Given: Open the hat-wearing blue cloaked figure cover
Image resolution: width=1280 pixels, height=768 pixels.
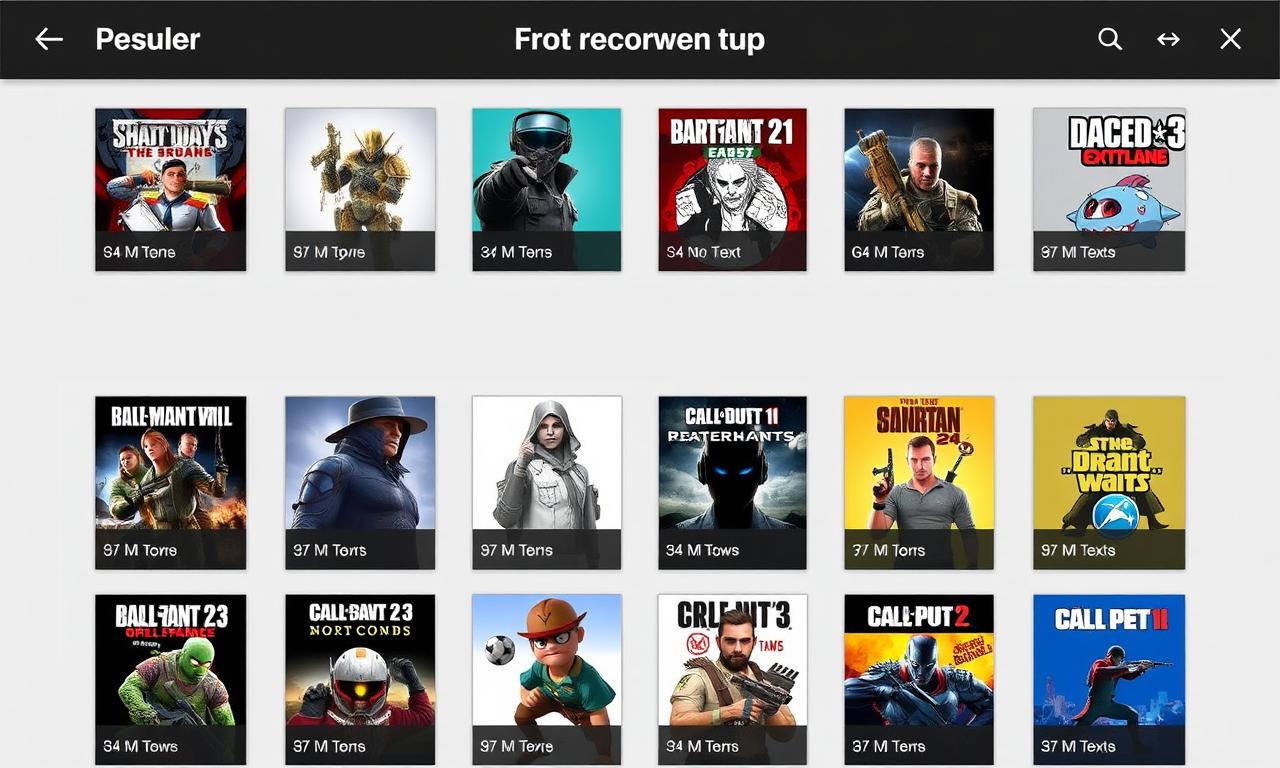Looking at the screenshot, I should point(360,483).
